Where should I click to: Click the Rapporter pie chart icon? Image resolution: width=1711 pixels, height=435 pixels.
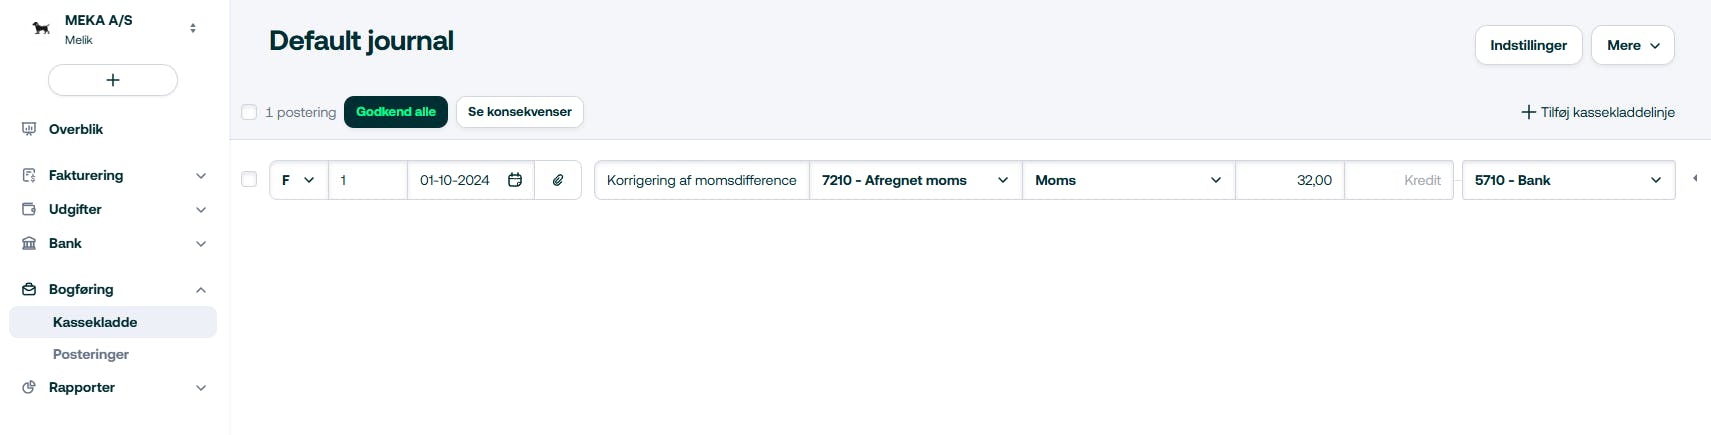29,387
